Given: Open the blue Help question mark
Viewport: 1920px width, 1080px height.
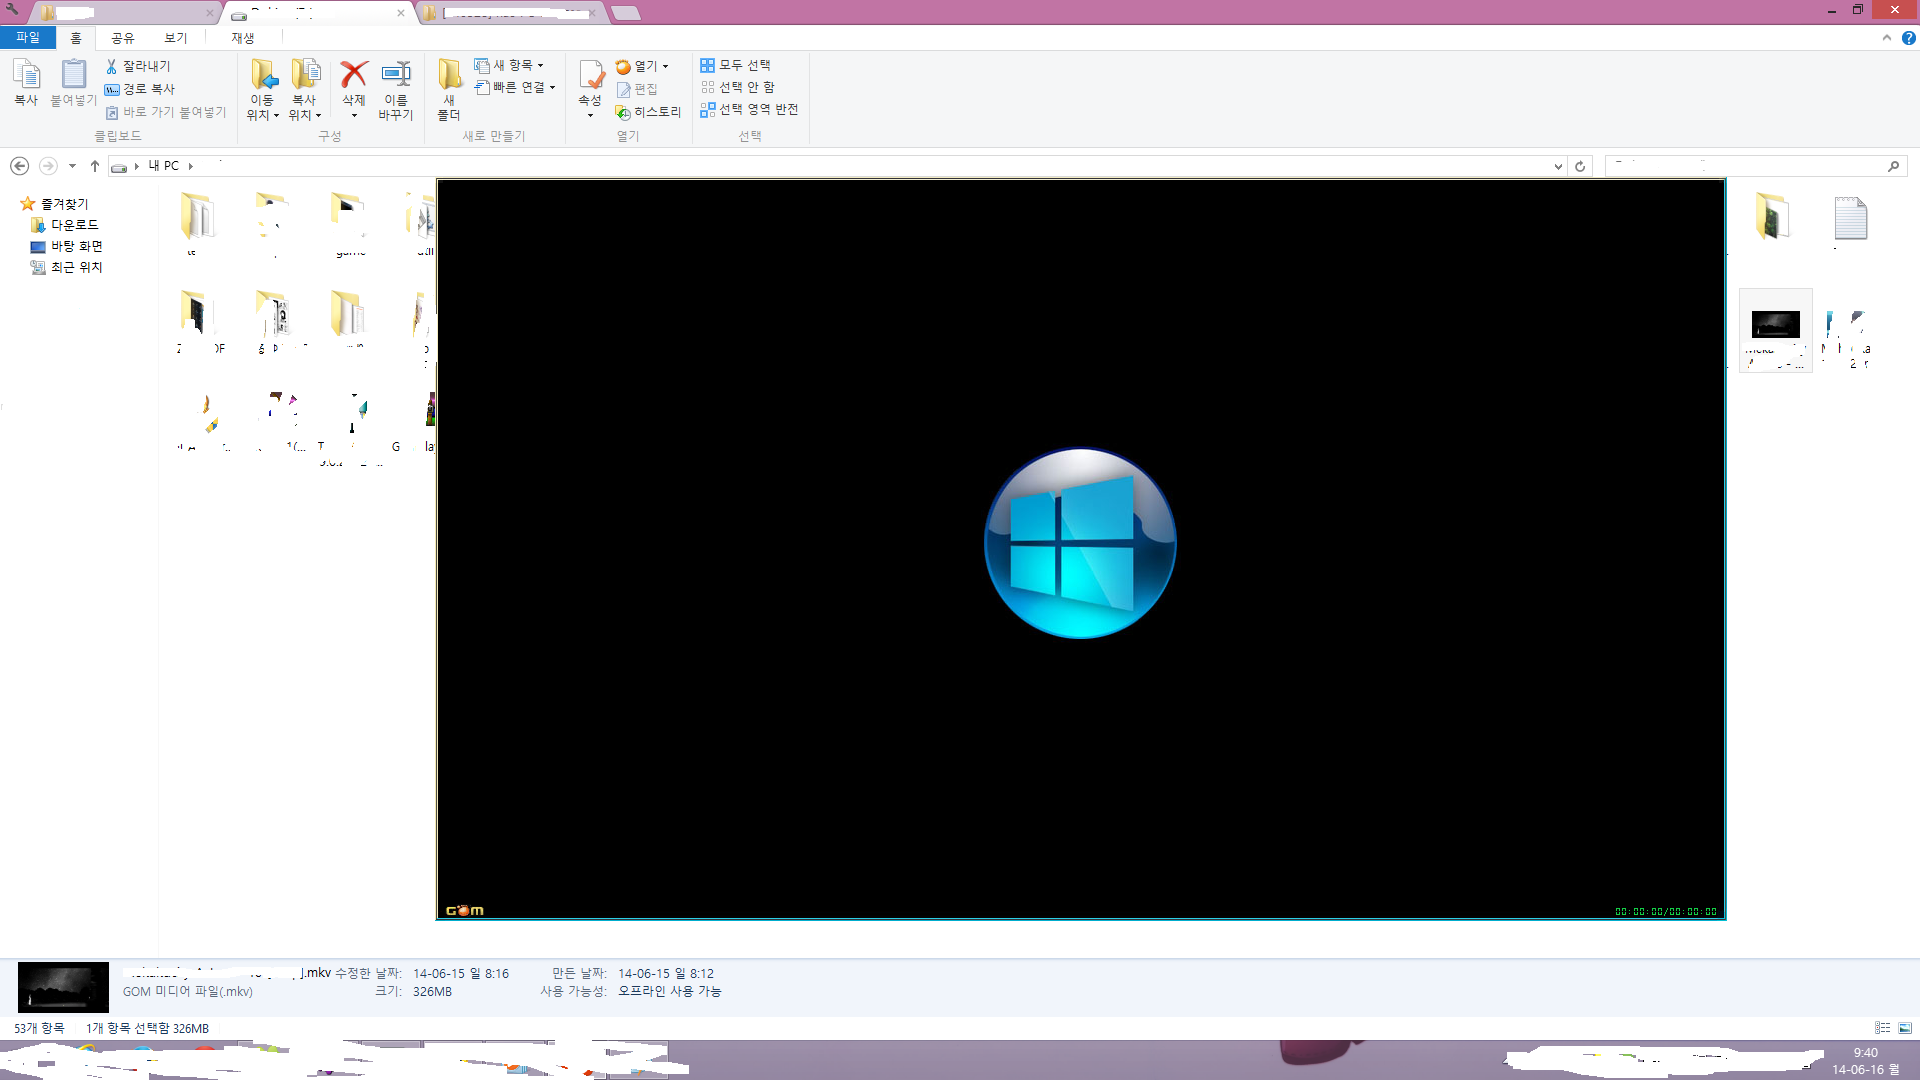Looking at the screenshot, I should click(1908, 38).
